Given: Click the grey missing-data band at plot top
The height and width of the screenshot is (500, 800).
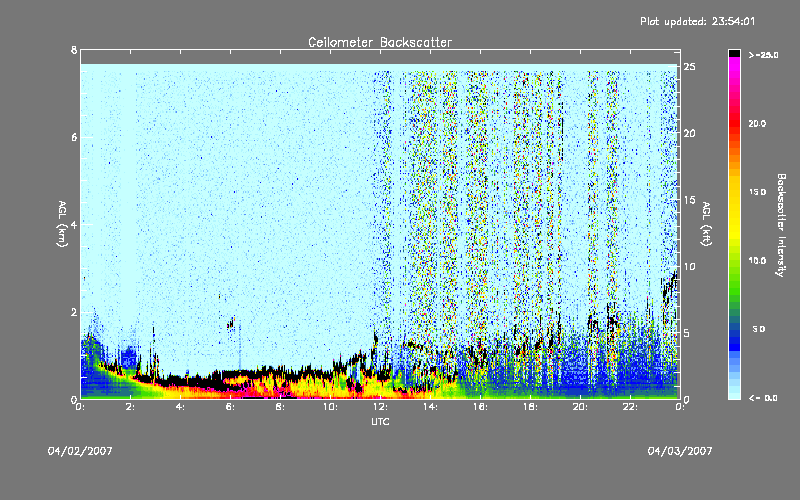Looking at the screenshot, I should [x=380, y=57].
